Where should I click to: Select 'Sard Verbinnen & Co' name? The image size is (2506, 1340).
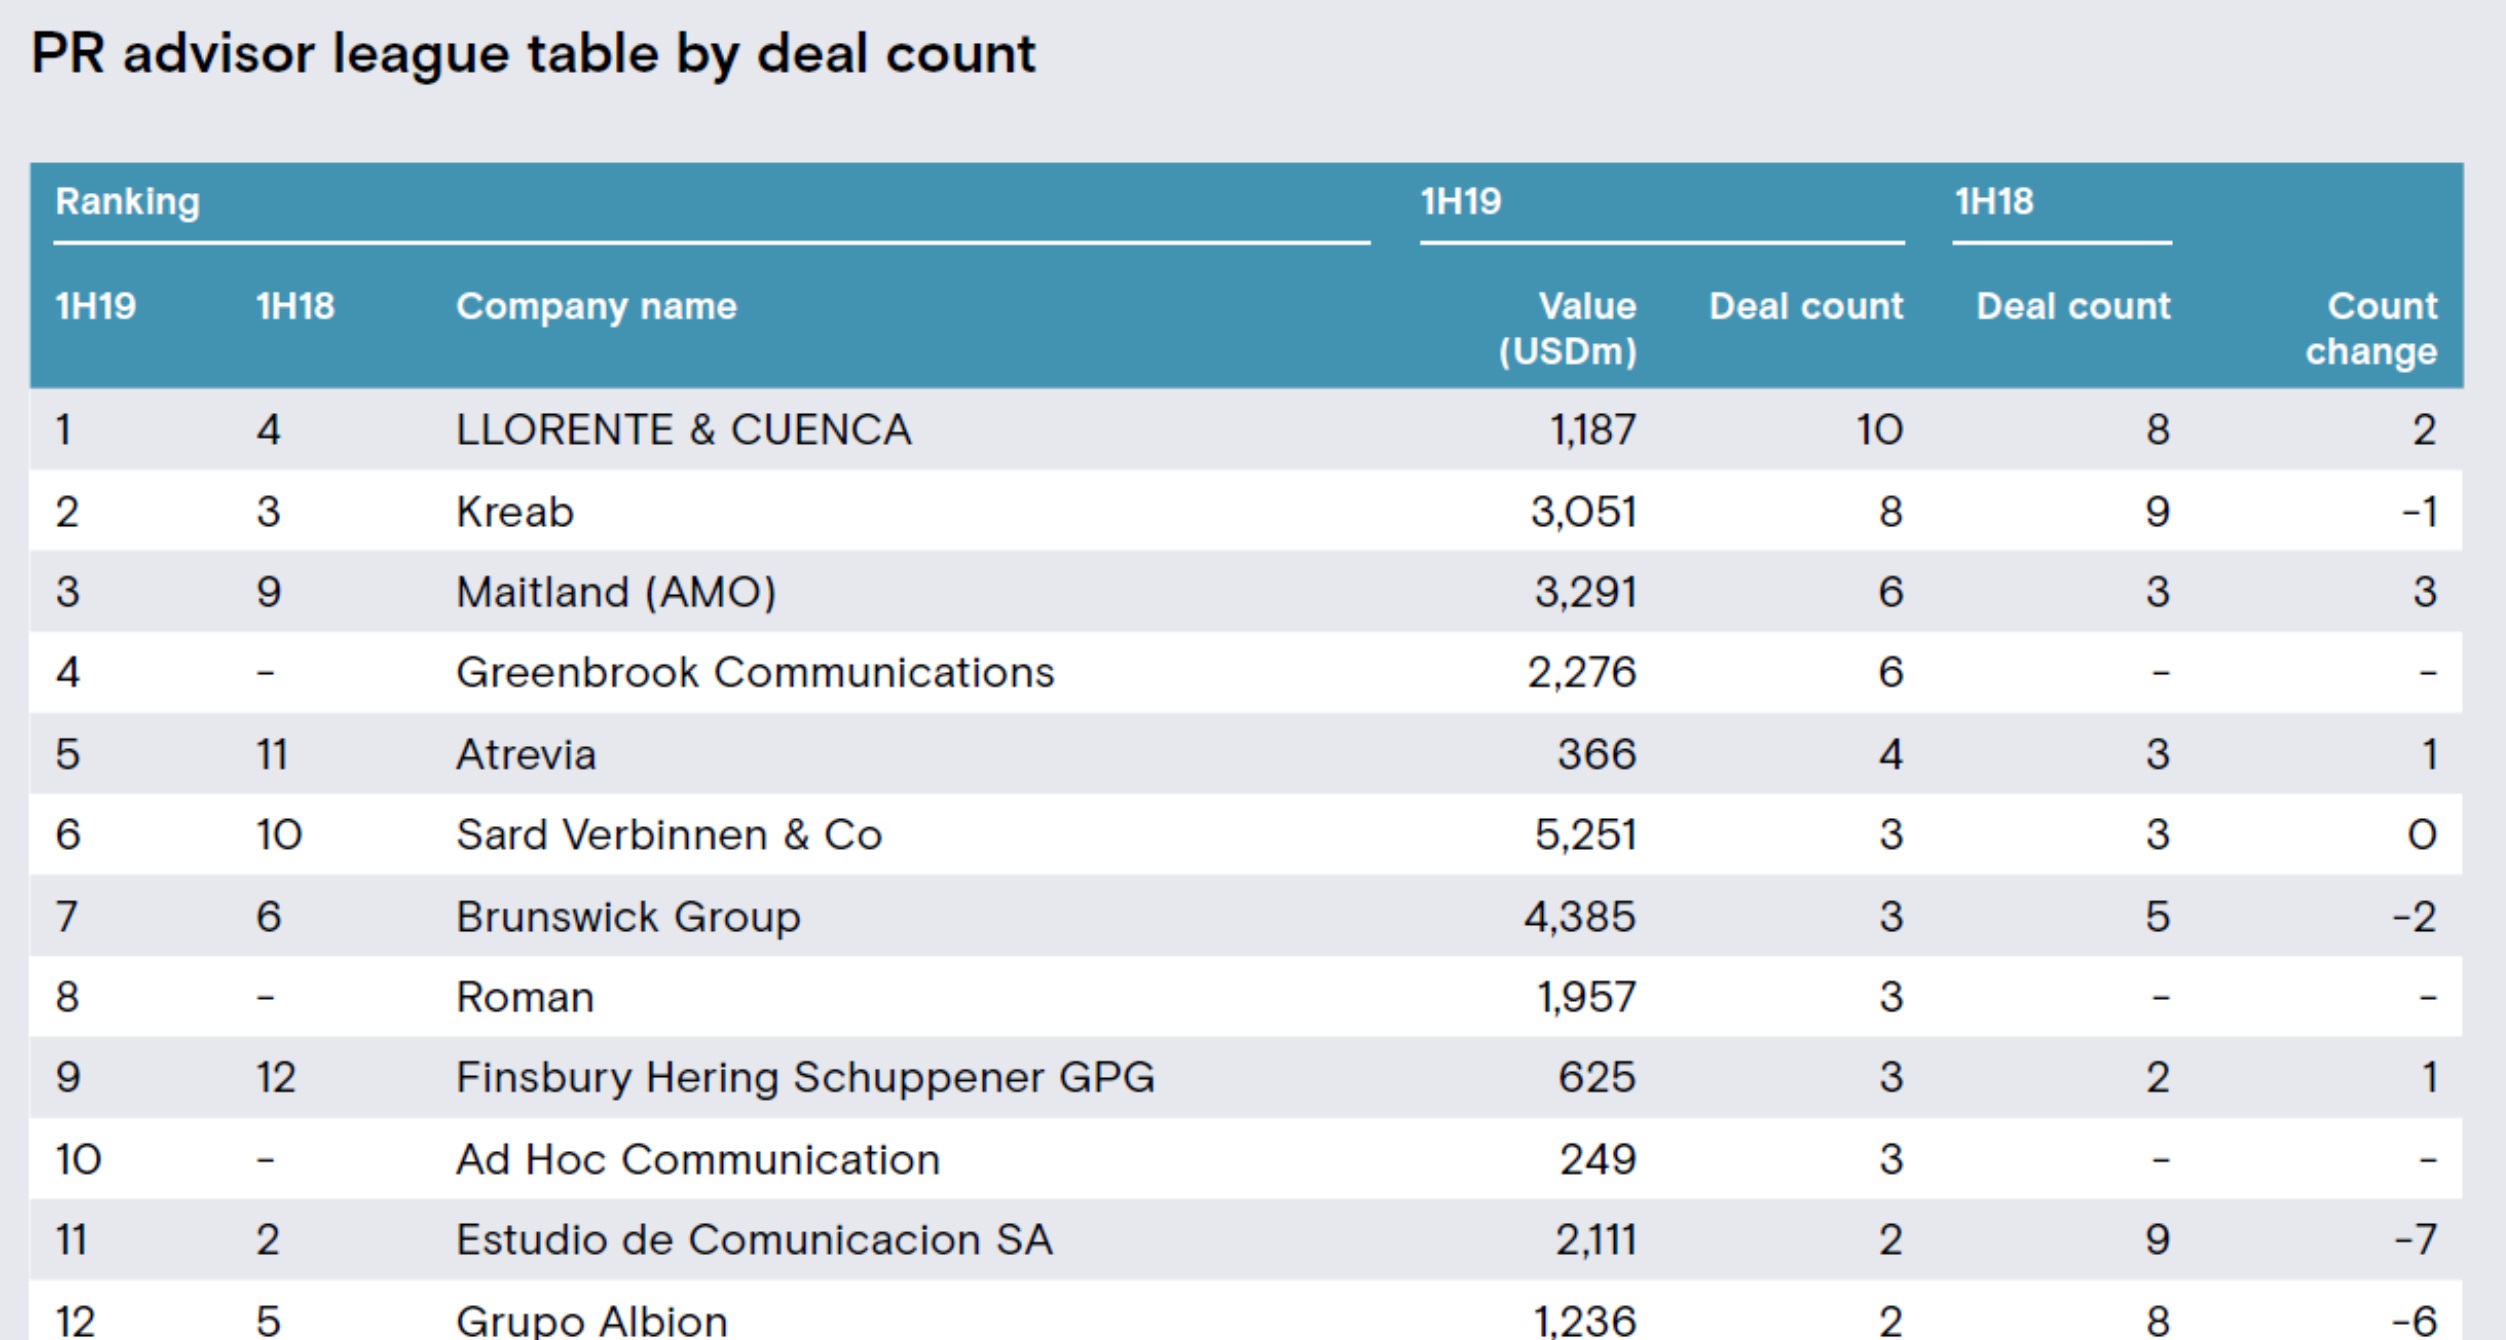[669, 835]
